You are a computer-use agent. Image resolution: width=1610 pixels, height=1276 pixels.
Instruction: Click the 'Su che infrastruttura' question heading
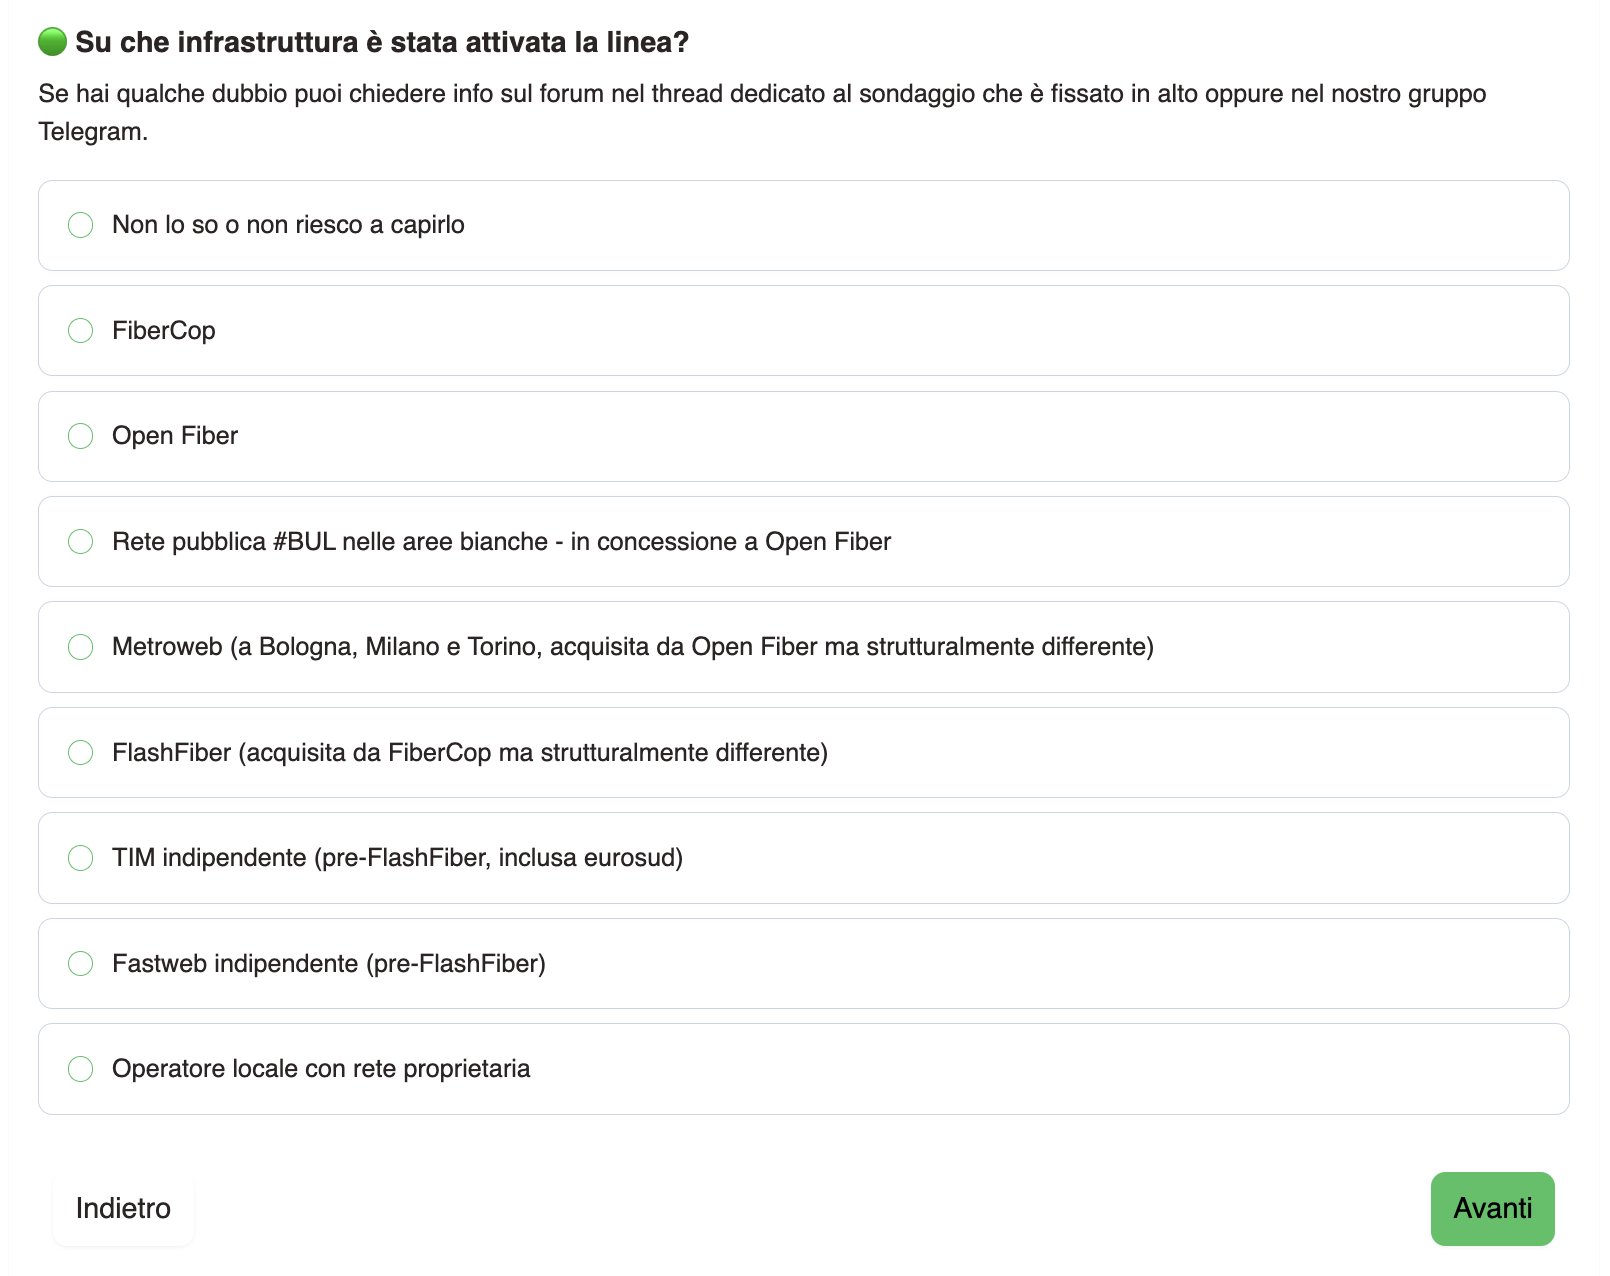[382, 42]
